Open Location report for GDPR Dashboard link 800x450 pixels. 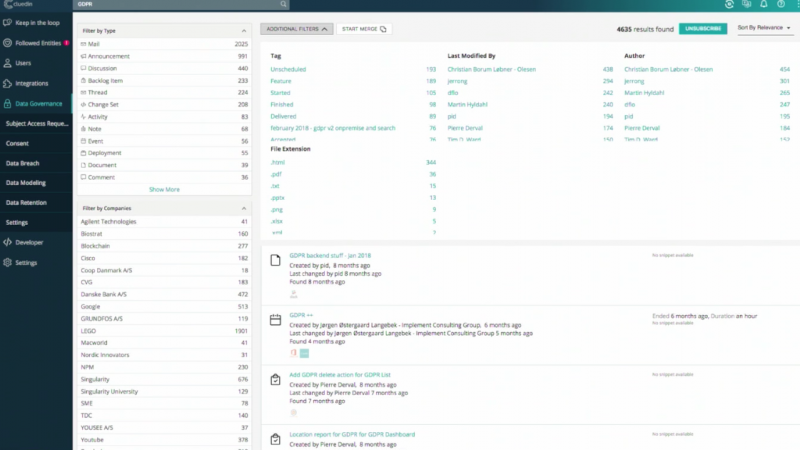tap(352, 435)
